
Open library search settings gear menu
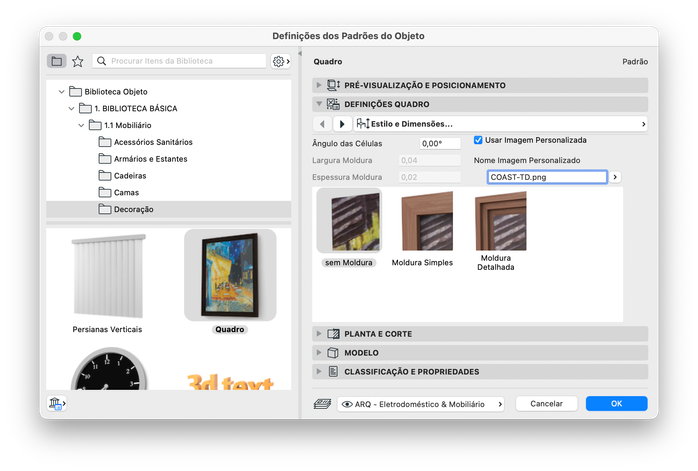281,61
